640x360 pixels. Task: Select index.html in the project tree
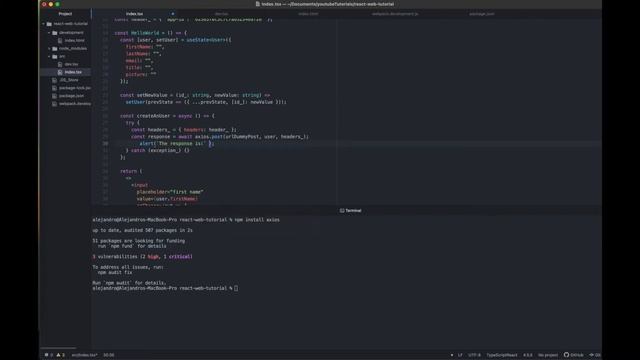click(75, 40)
